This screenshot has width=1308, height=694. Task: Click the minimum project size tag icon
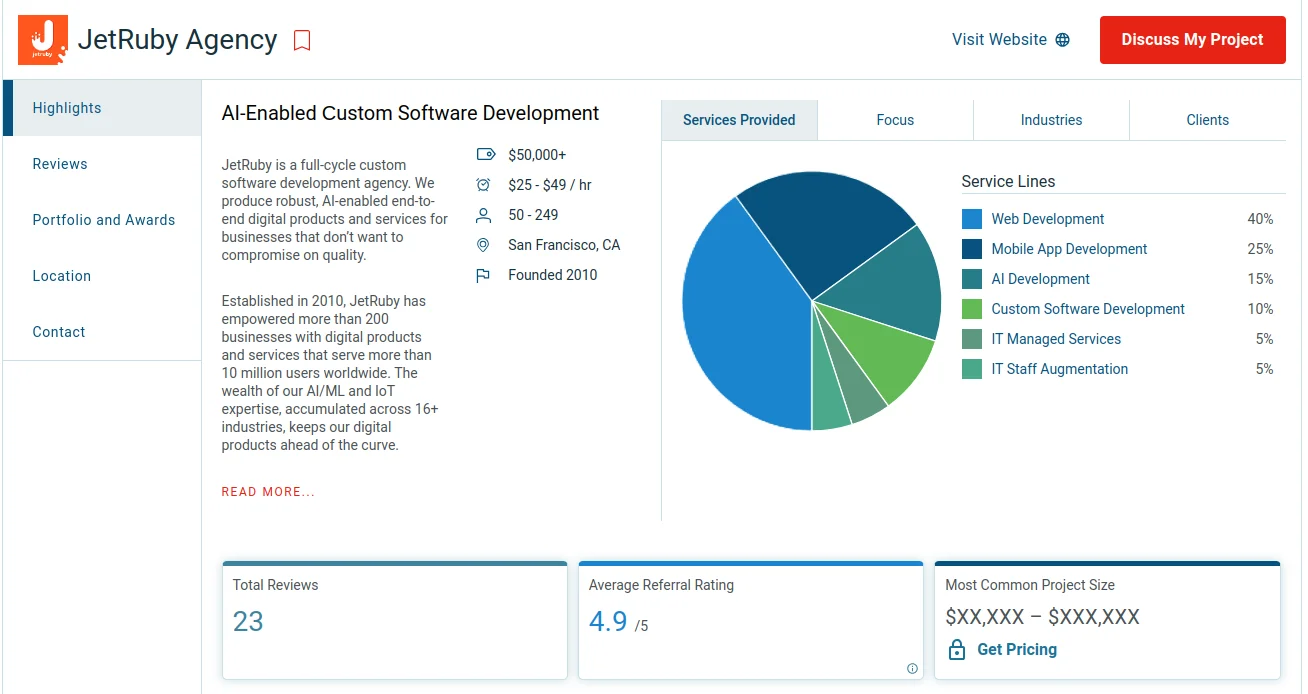click(x=485, y=155)
